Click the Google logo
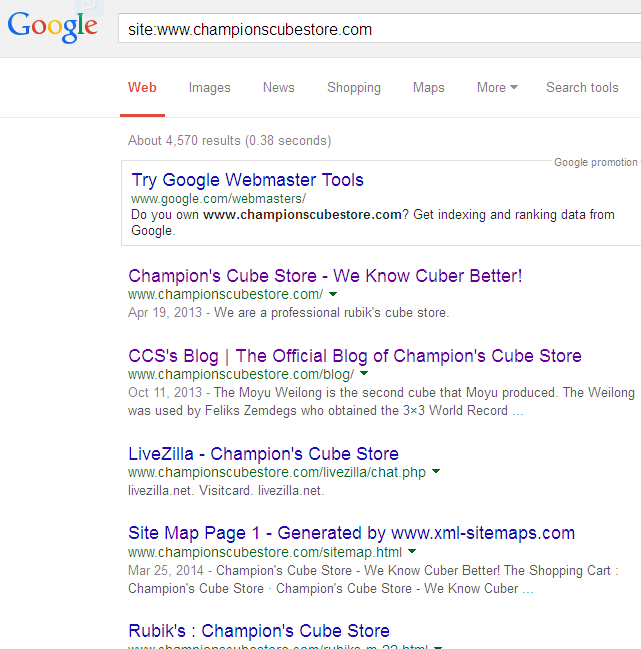The width and height of the screenshot is (641, 649). 53,26
